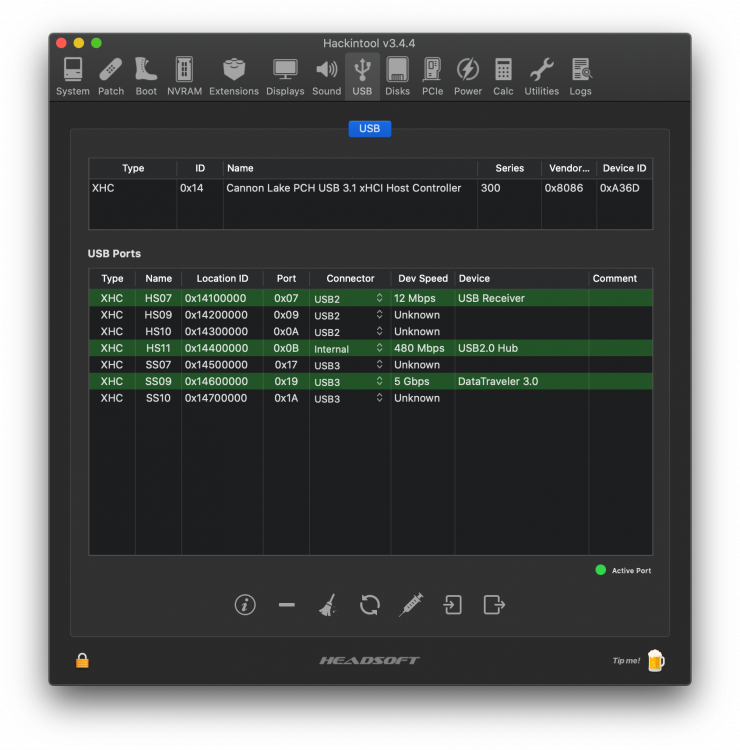Click the Hackintool v3.4.4 title
Viewport: 740px width, 750px height.
[x=369, y=43]
